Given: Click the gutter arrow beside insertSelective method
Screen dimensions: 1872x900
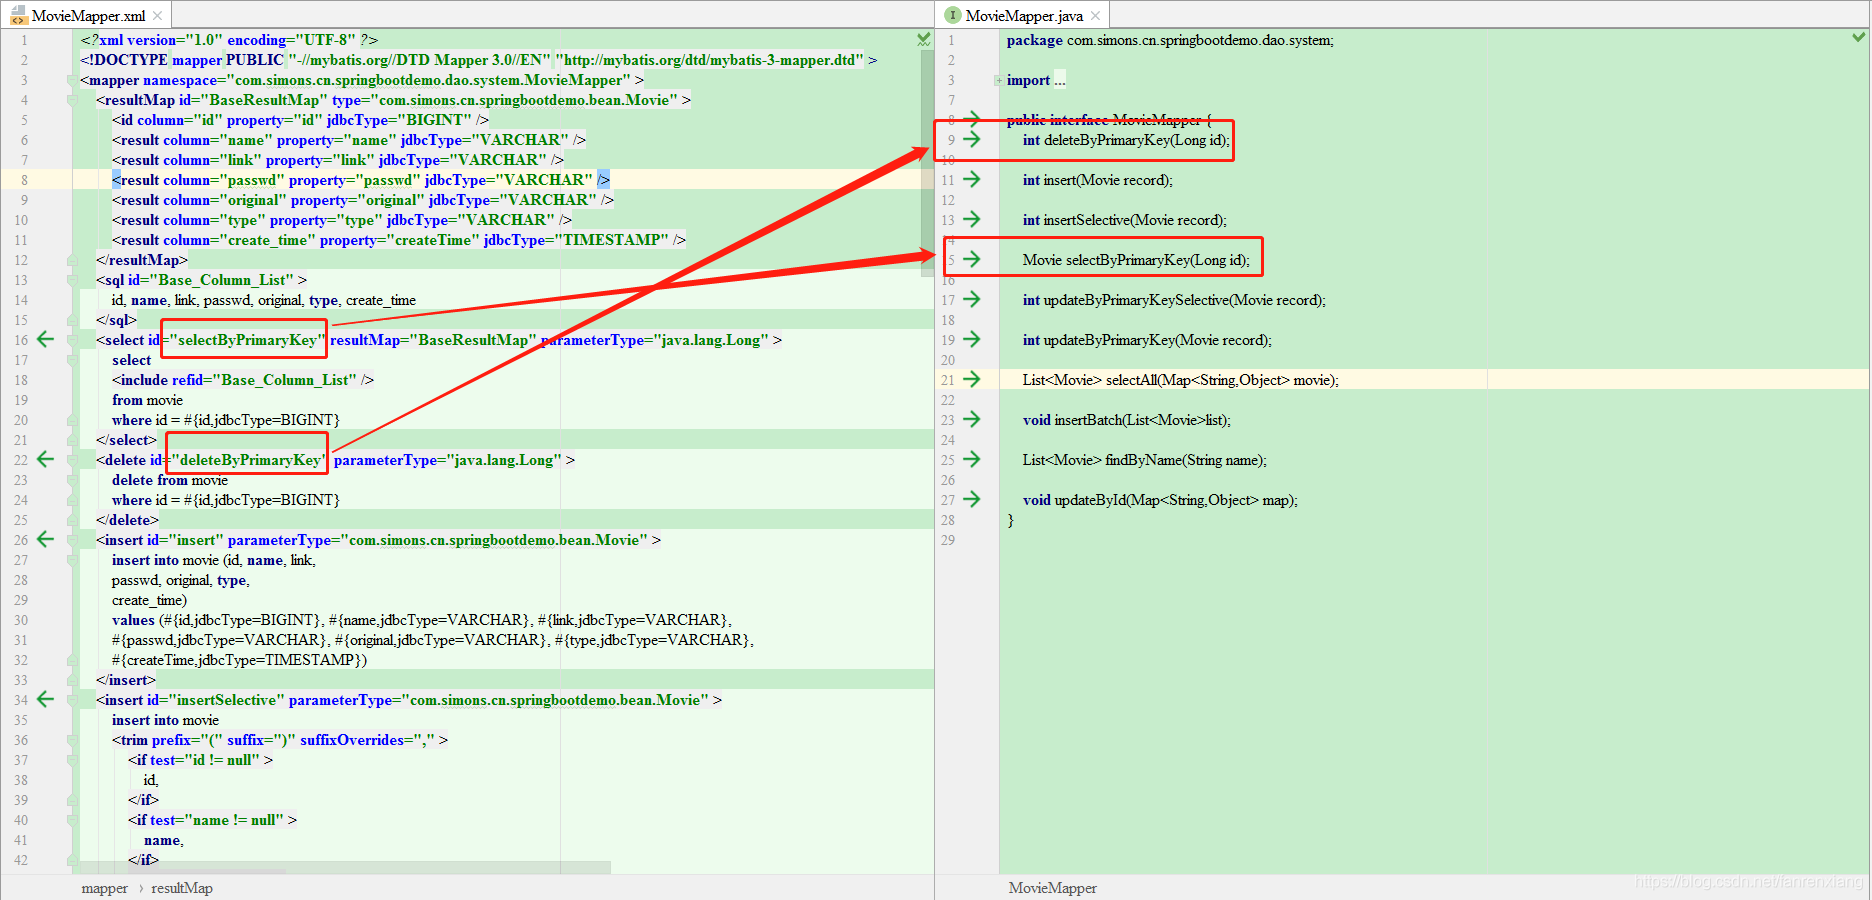Looking at the screenshot, I should pos(970,220).
